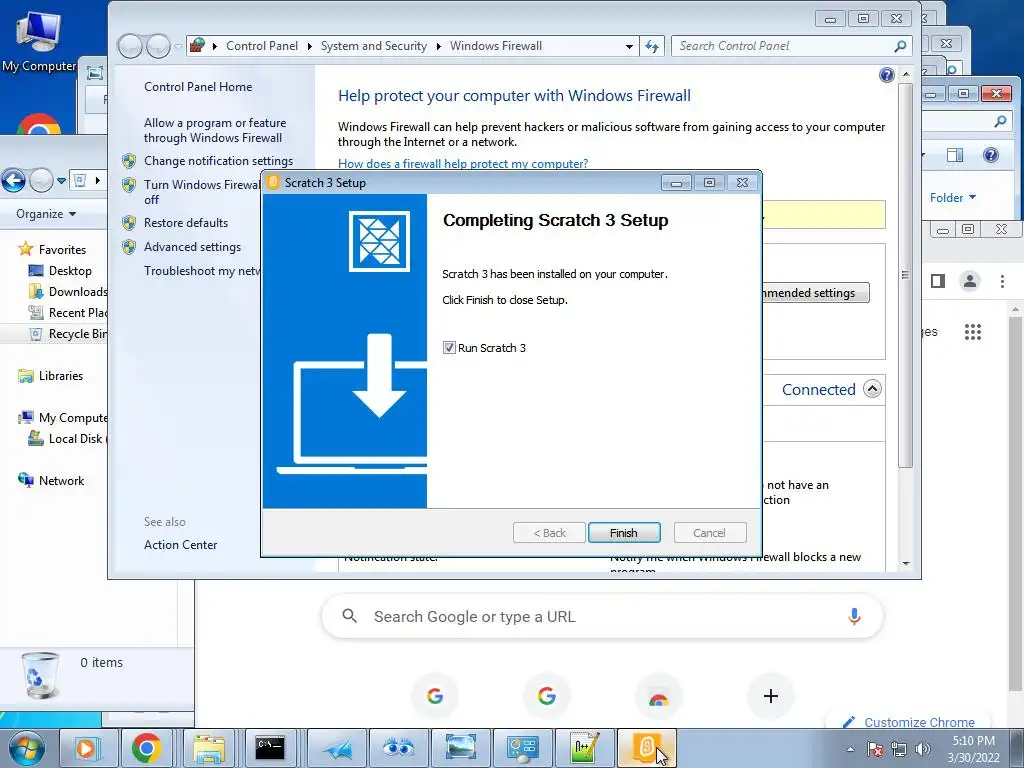
Task: Click the Chrome profile avatar icon
Action: [970, 281]
